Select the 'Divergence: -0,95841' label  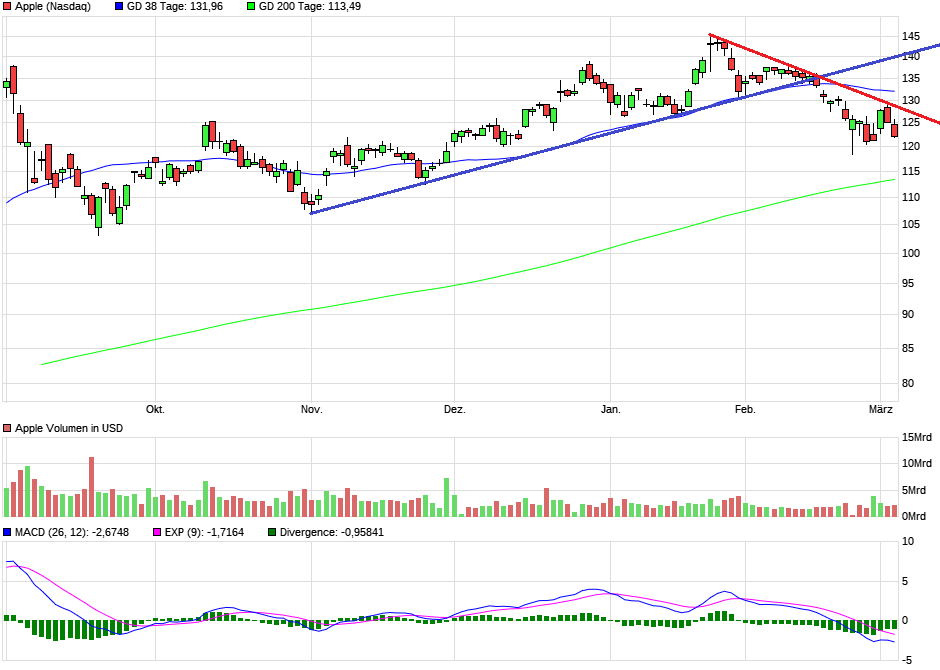pyautogui.click(x=332, y=532)
